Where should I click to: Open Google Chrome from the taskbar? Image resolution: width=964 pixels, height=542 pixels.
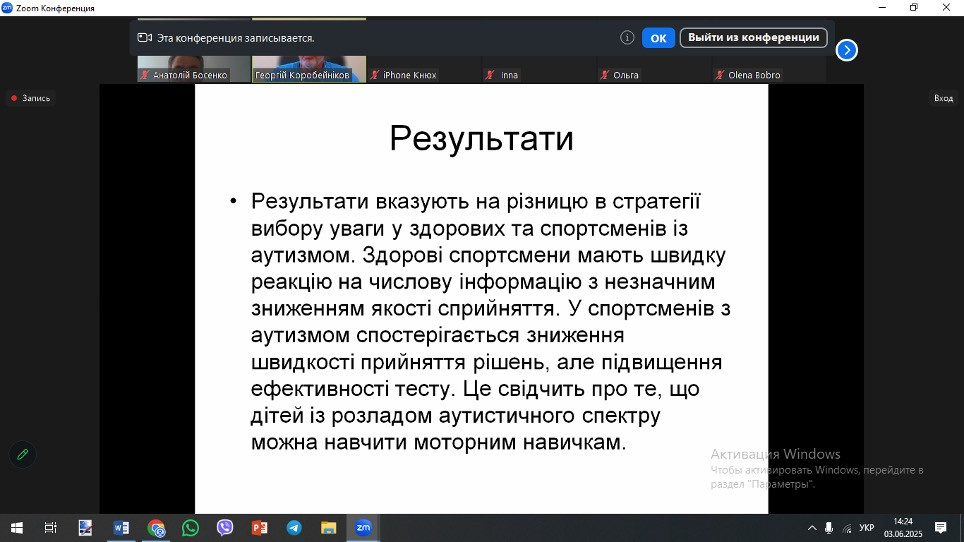(x=156, y=527)
